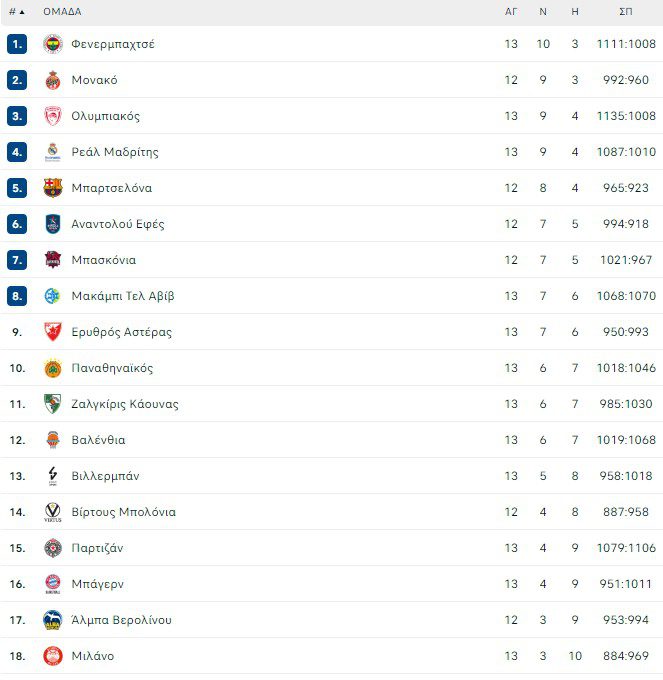The image size is (663, 680).
Task: Click the rank 8 position badge
Action: pos(17,296)
